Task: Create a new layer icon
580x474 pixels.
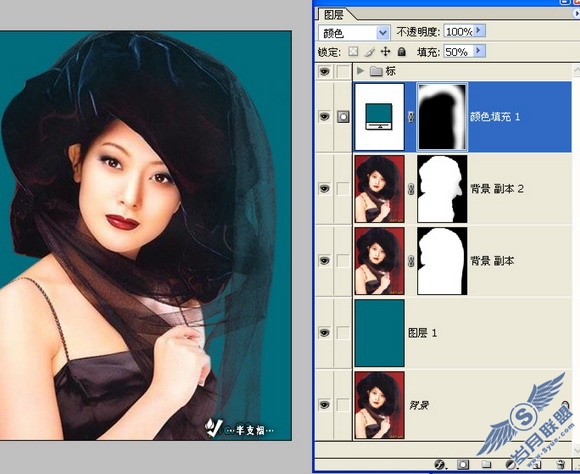Action: click(x=536, y=464)
